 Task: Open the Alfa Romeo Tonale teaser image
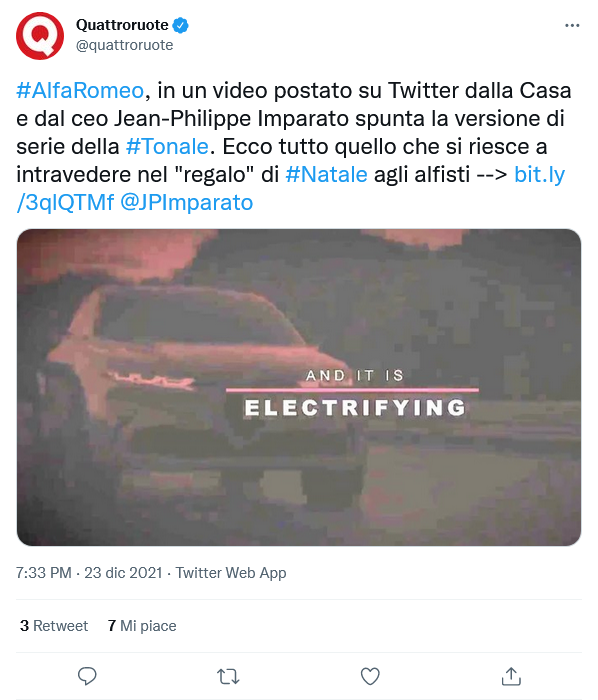(299, 387)
